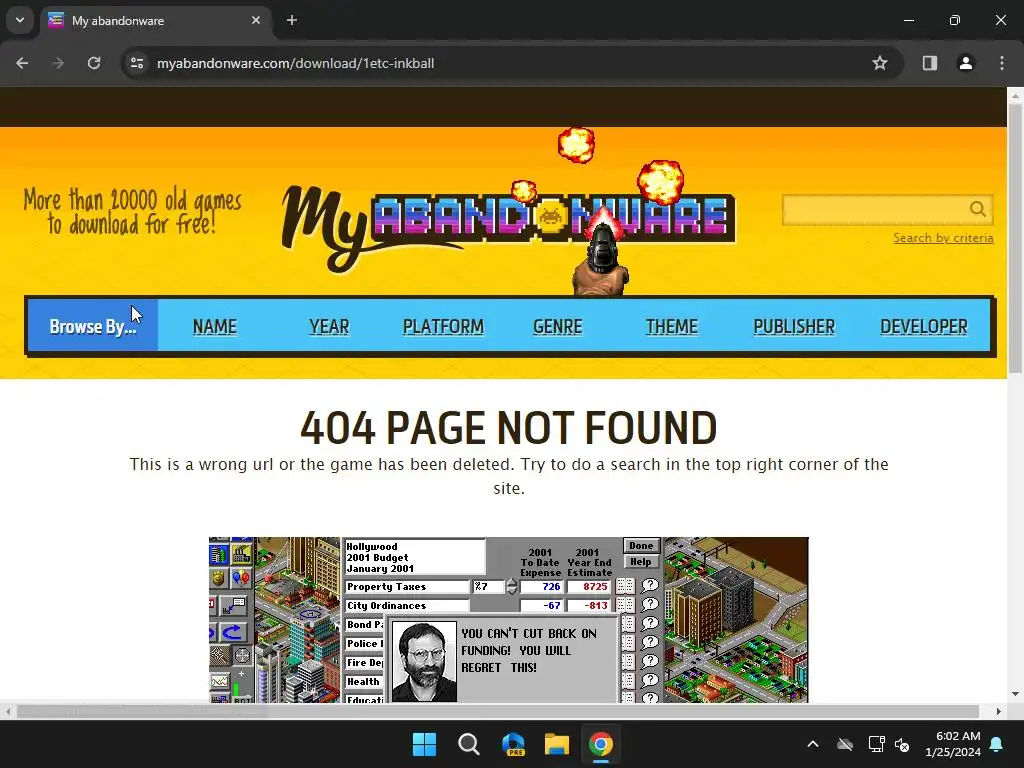Click the OneDrive cloud tray icon

pos(845,744)
